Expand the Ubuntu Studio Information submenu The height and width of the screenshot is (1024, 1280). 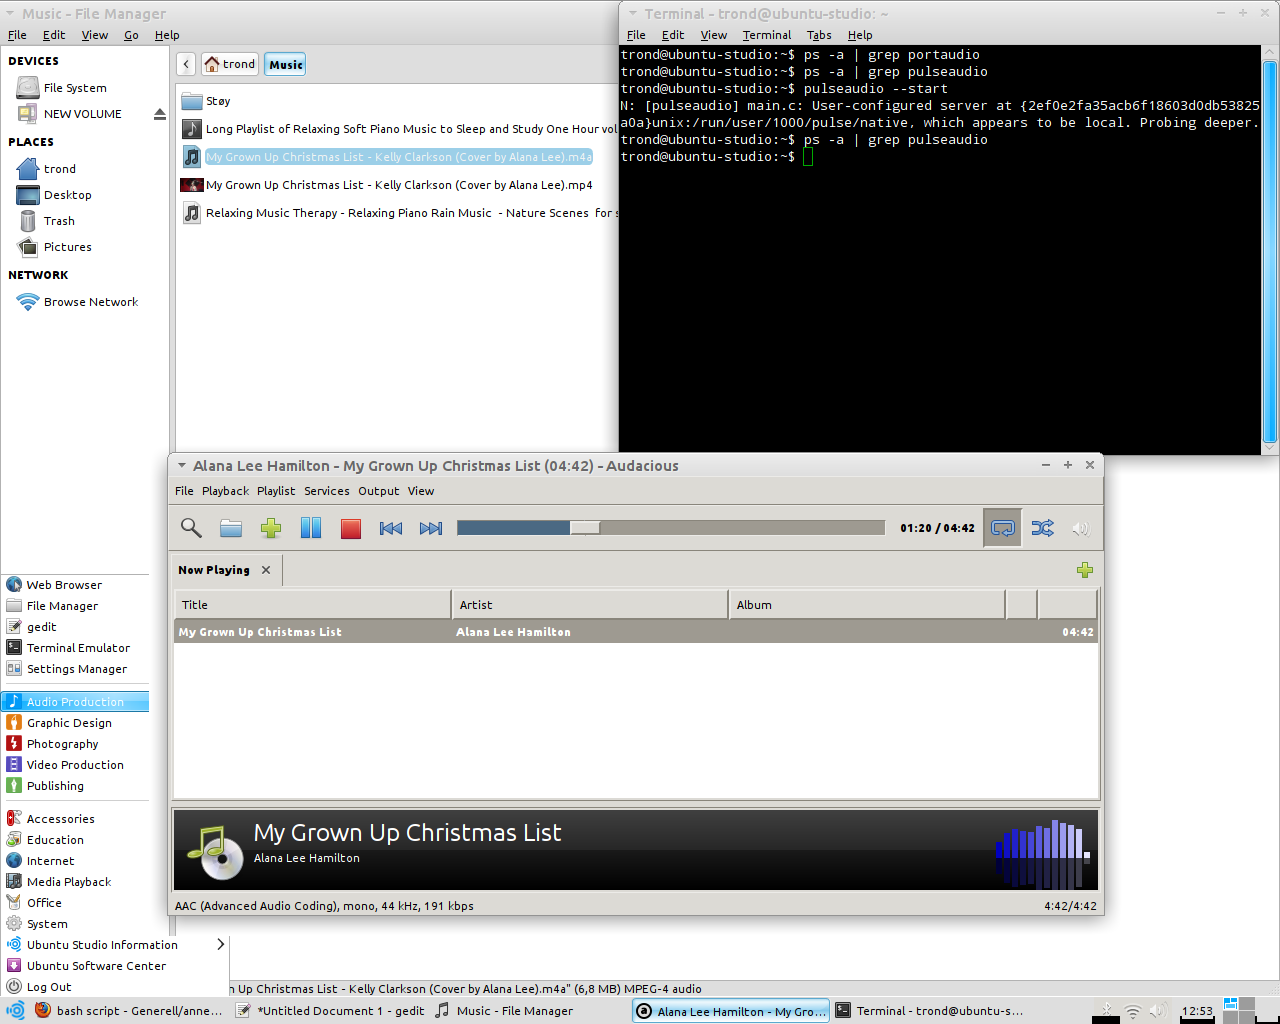pyautogui.click(x=220, y=945)
